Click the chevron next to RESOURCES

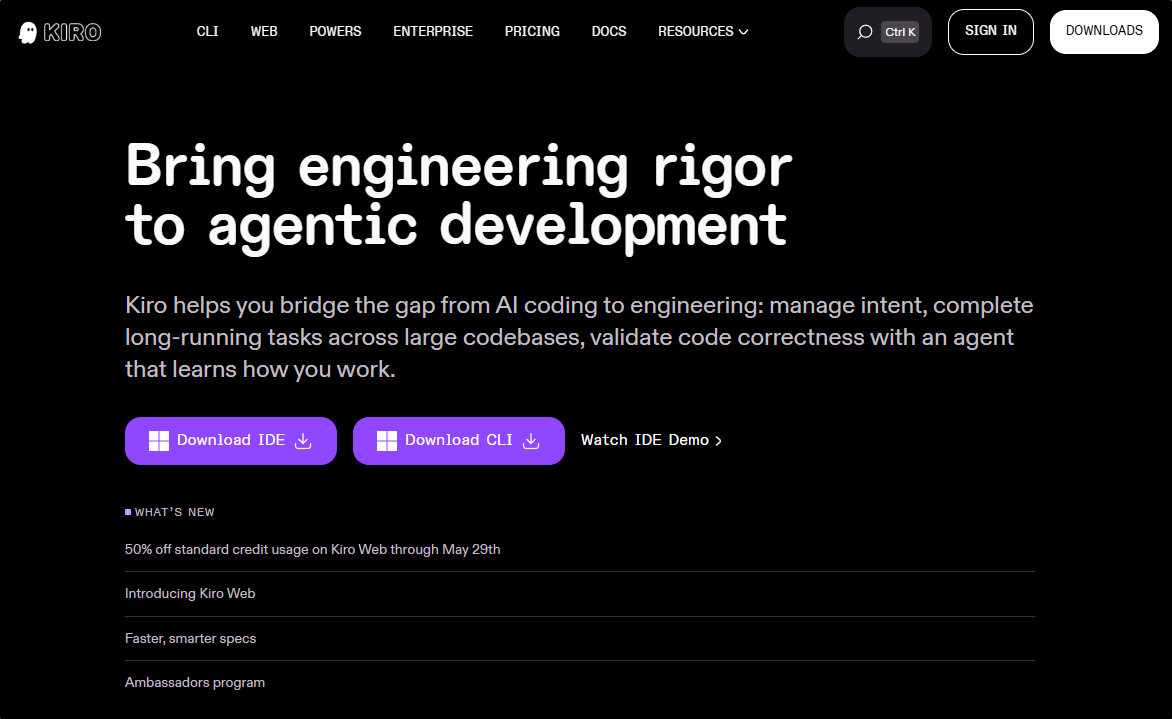743,32
